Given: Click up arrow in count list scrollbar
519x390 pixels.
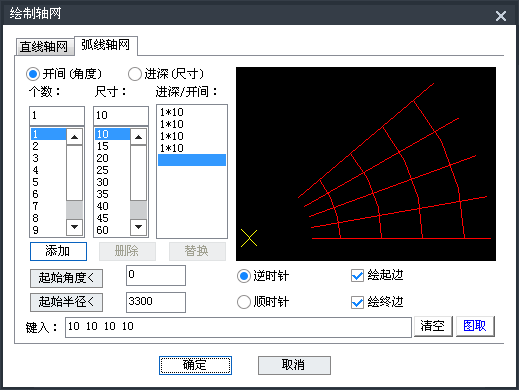Looking at the screenshot, I should click(x=74, y=137).
